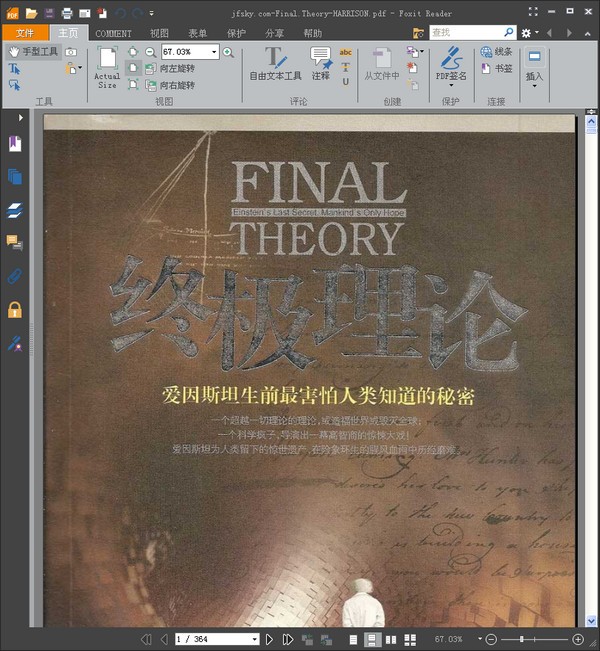This screenshot has width=600, height=651.
Task: Go to next page button
Action: 269,639
